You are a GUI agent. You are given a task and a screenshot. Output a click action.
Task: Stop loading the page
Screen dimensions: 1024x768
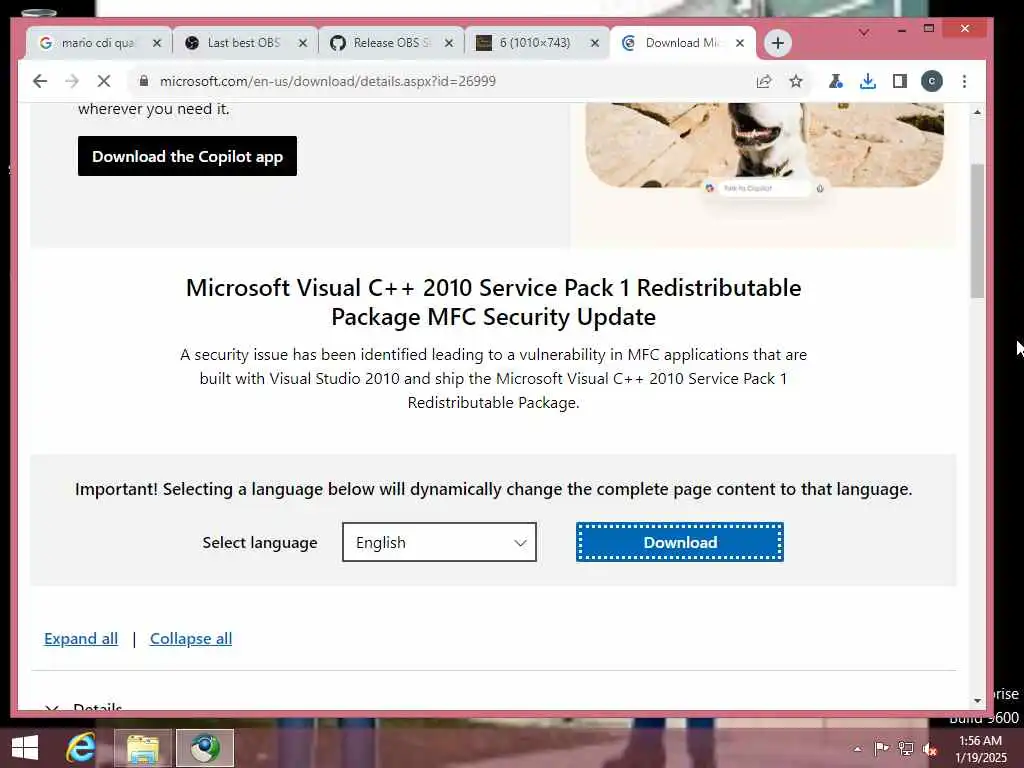pyautogui.click(x=104, y=81)
